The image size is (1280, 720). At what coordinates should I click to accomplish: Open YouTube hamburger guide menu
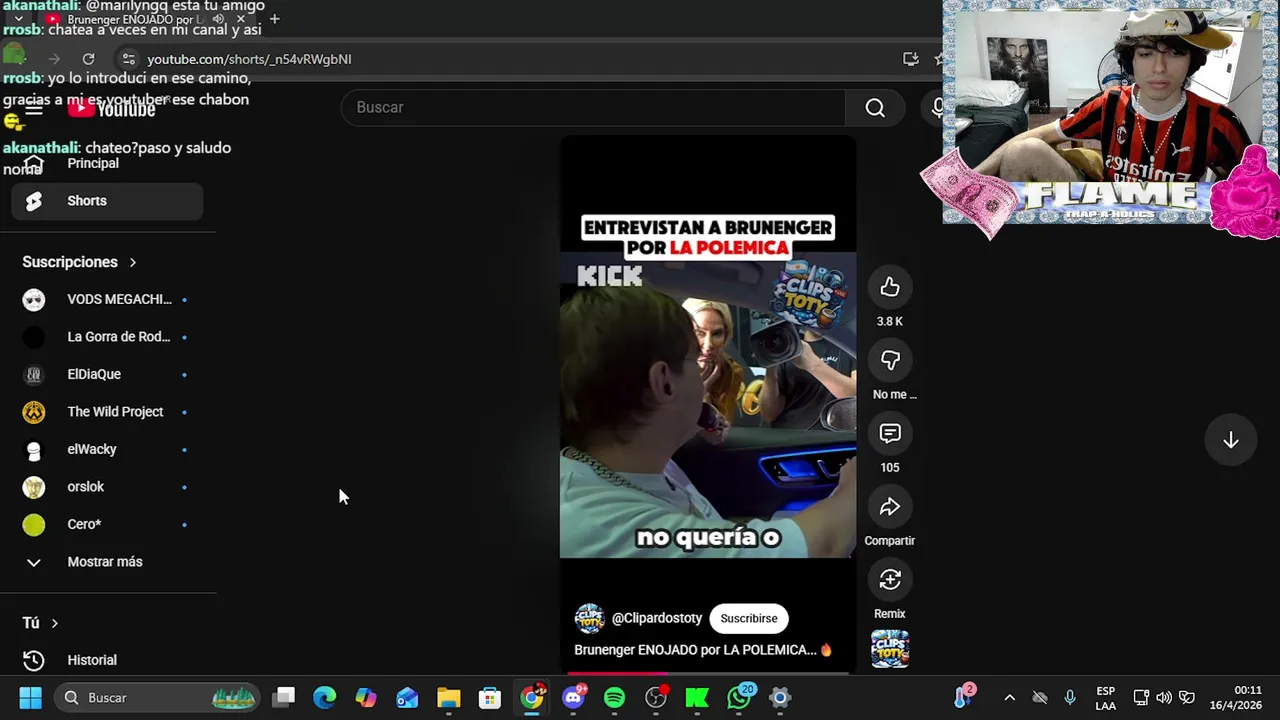pos(34,108)
